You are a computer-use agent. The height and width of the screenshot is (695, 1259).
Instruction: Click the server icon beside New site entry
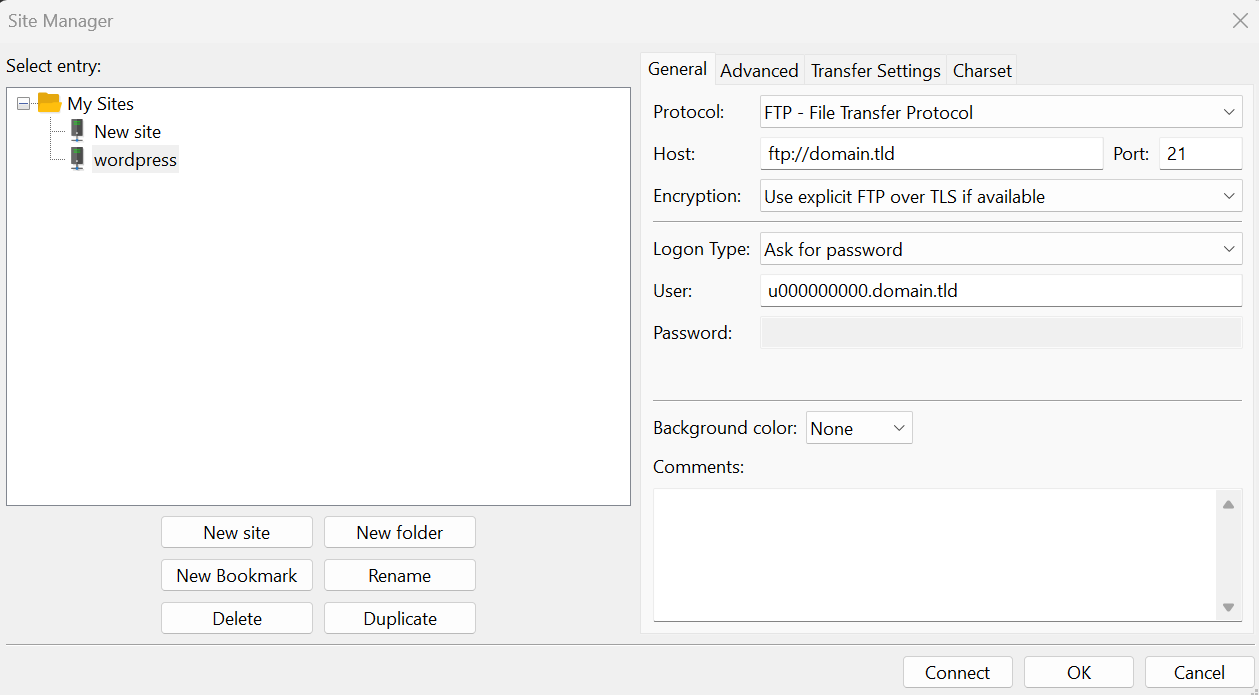click(x=77, y=130)
